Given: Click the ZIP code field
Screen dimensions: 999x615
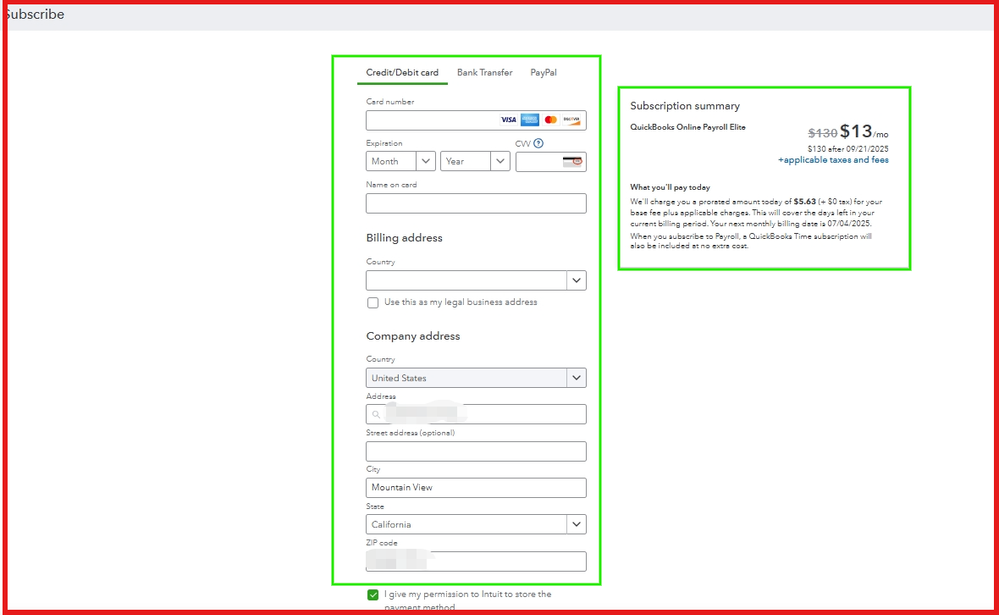Looking at the screenshot, I should pyautogui.click(x=476, y=561).
